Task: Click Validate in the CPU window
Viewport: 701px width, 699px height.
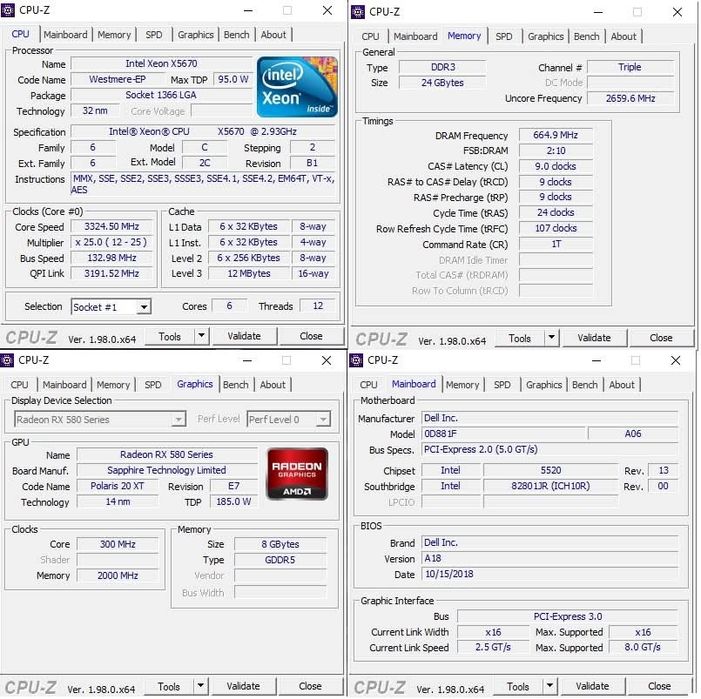Action: pos(244,336)
